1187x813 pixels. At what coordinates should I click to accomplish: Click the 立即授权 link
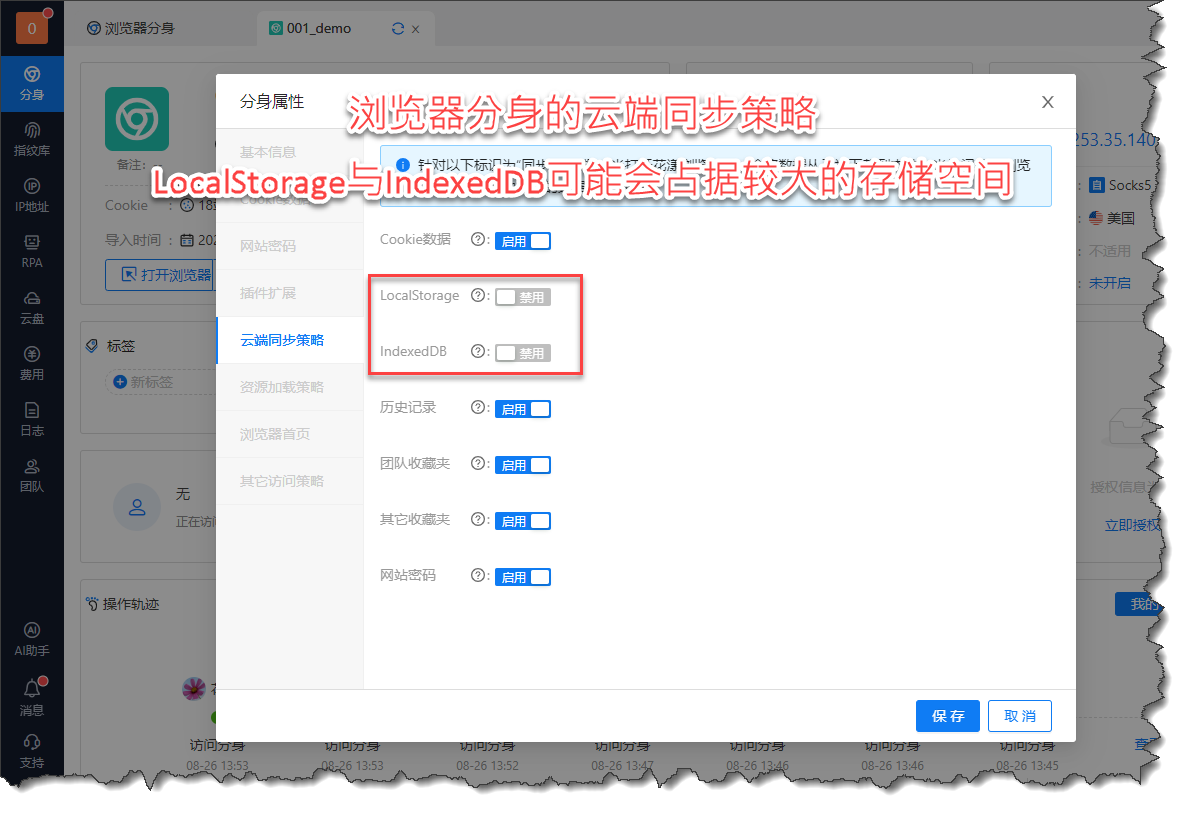(x=1132, y=525)
